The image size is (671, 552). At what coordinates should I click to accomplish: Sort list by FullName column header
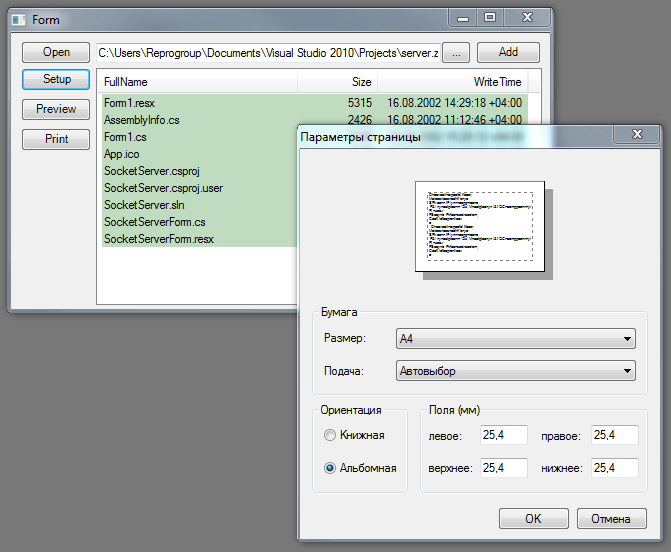[196, 81]
